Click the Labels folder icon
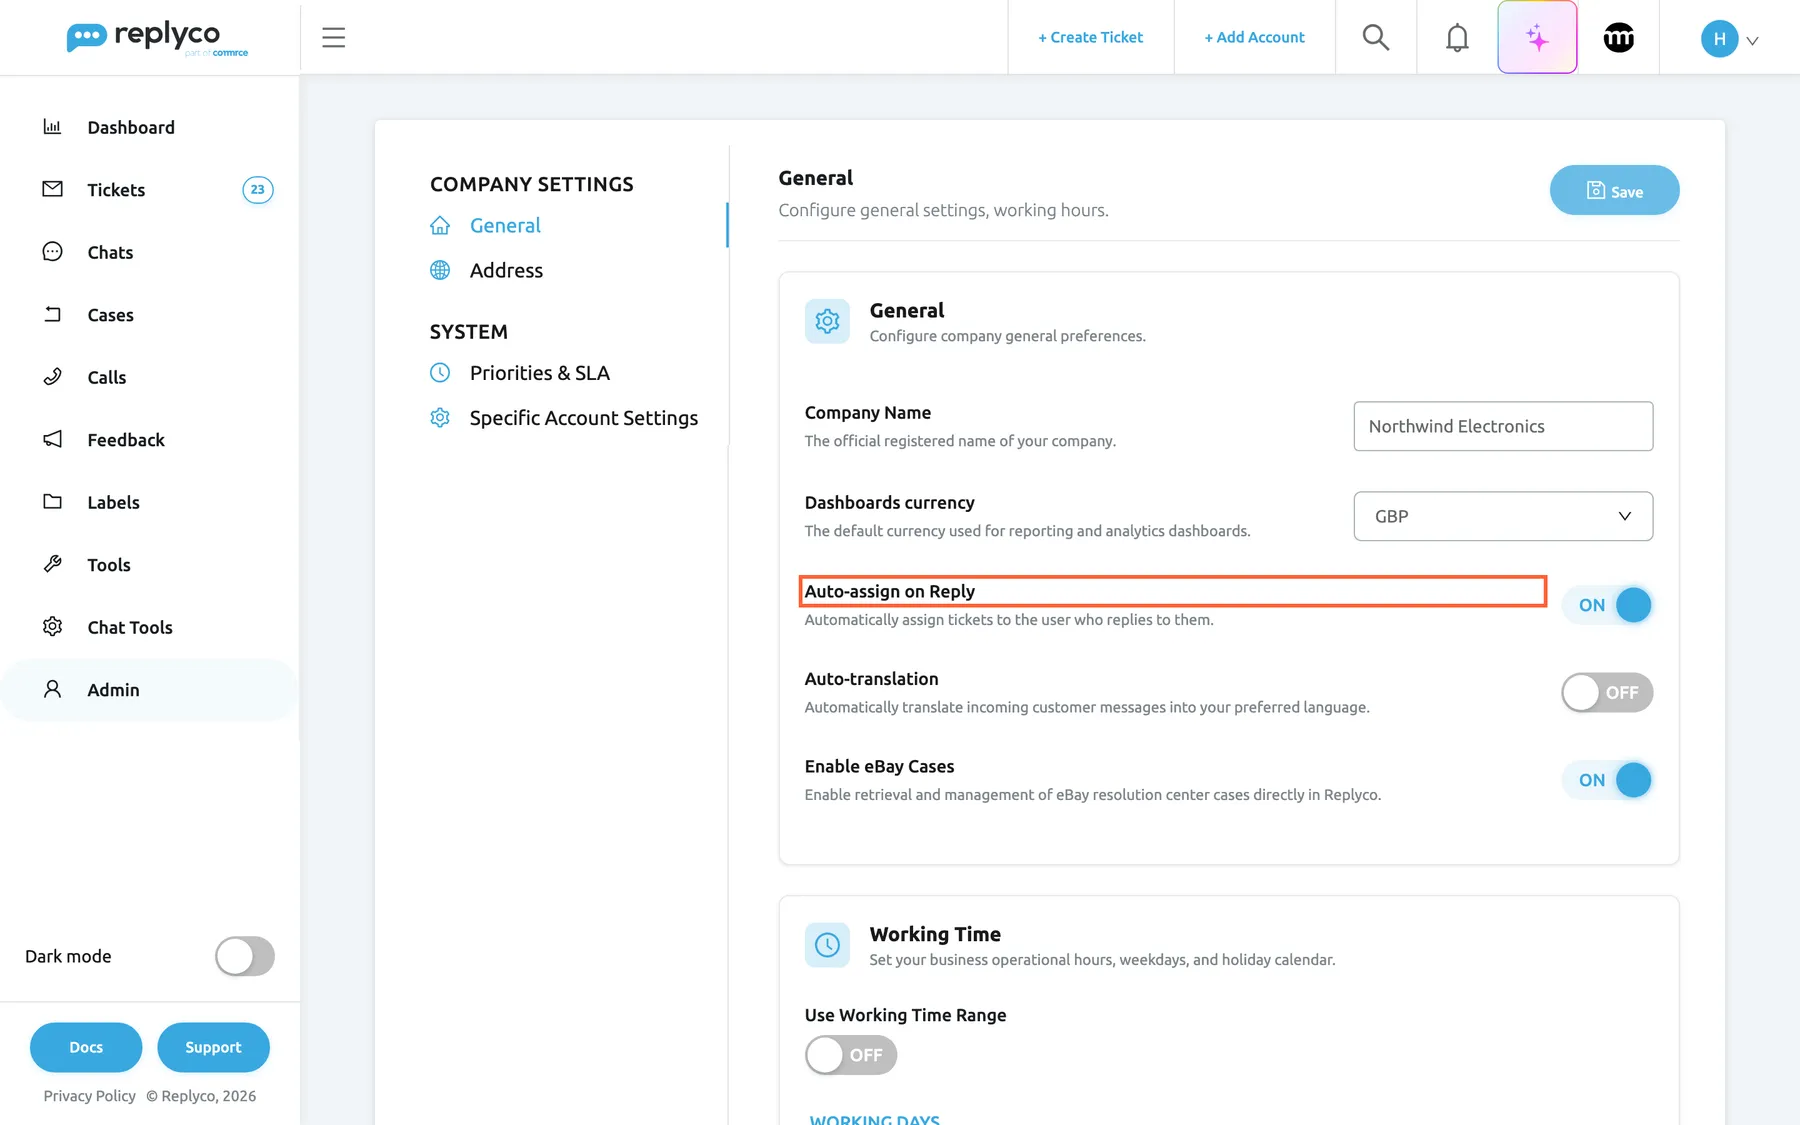 (53, 502)
